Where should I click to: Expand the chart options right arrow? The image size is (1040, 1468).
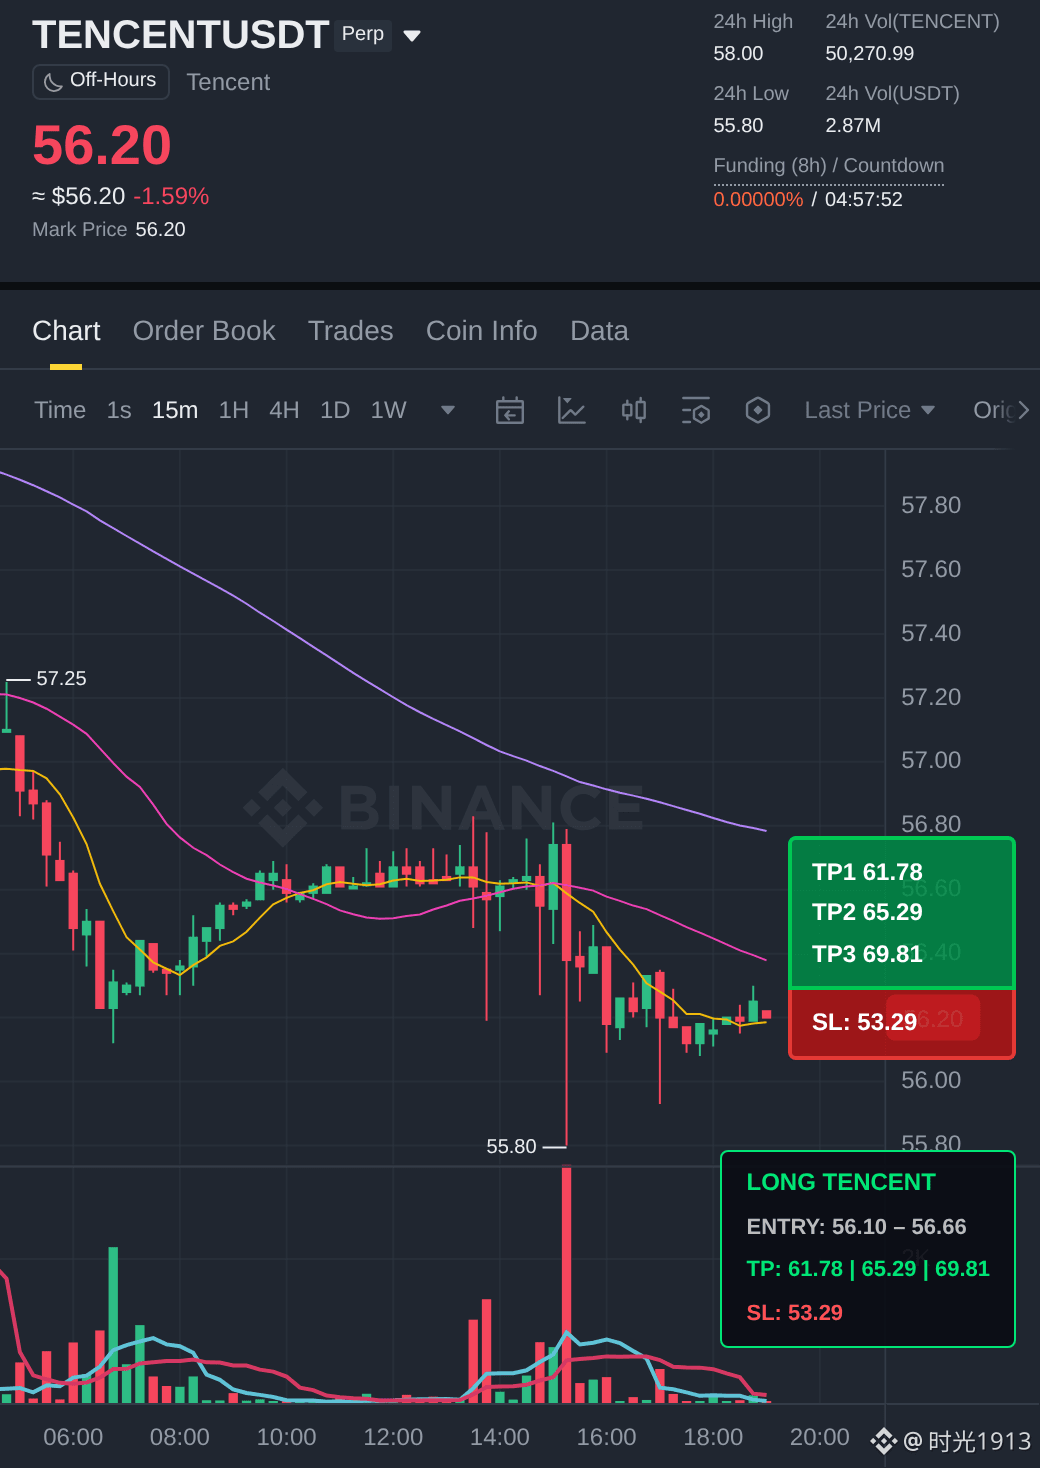1023,410
